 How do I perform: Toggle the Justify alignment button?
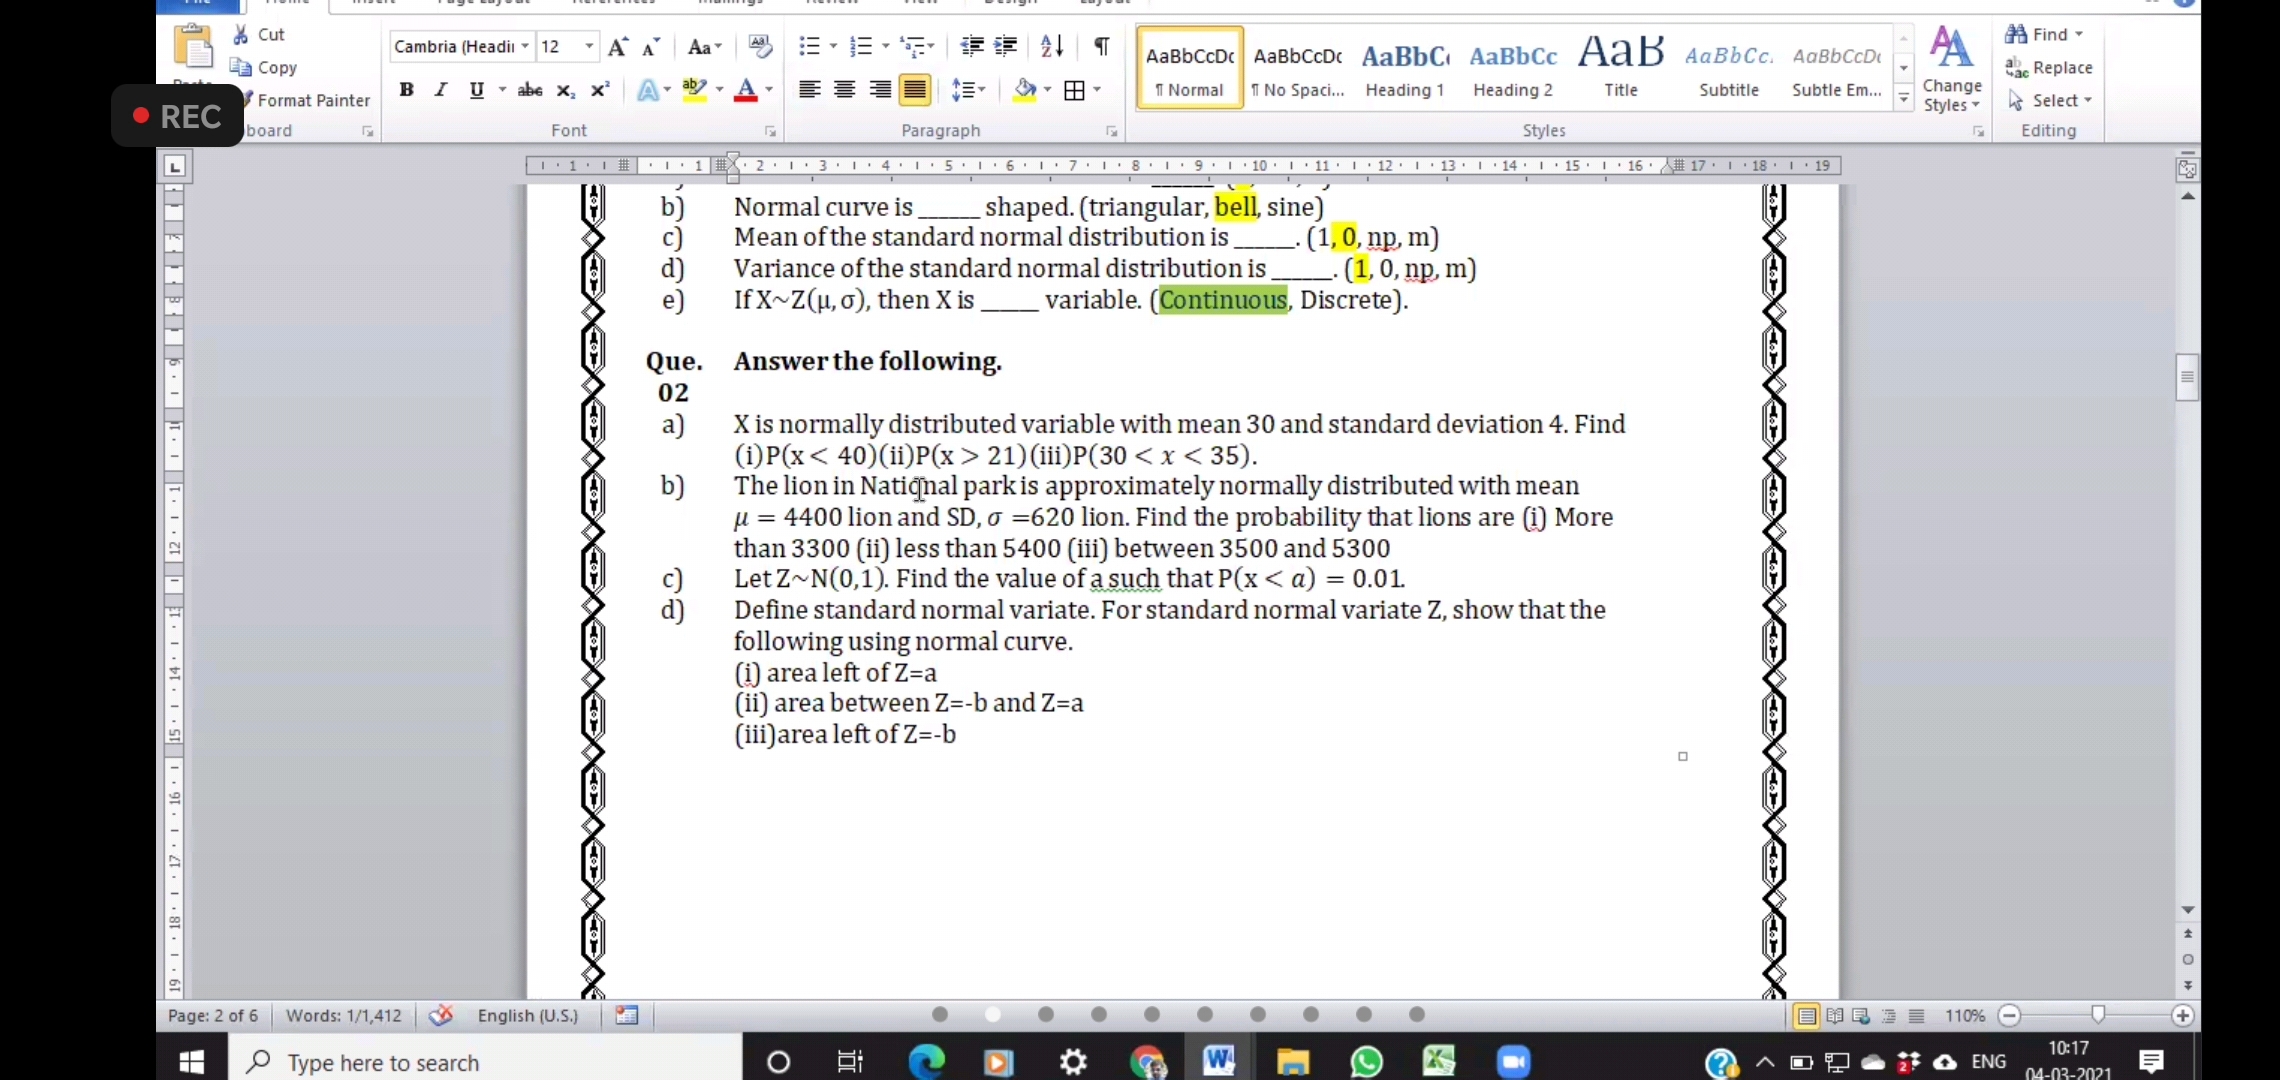click(914, 90)
